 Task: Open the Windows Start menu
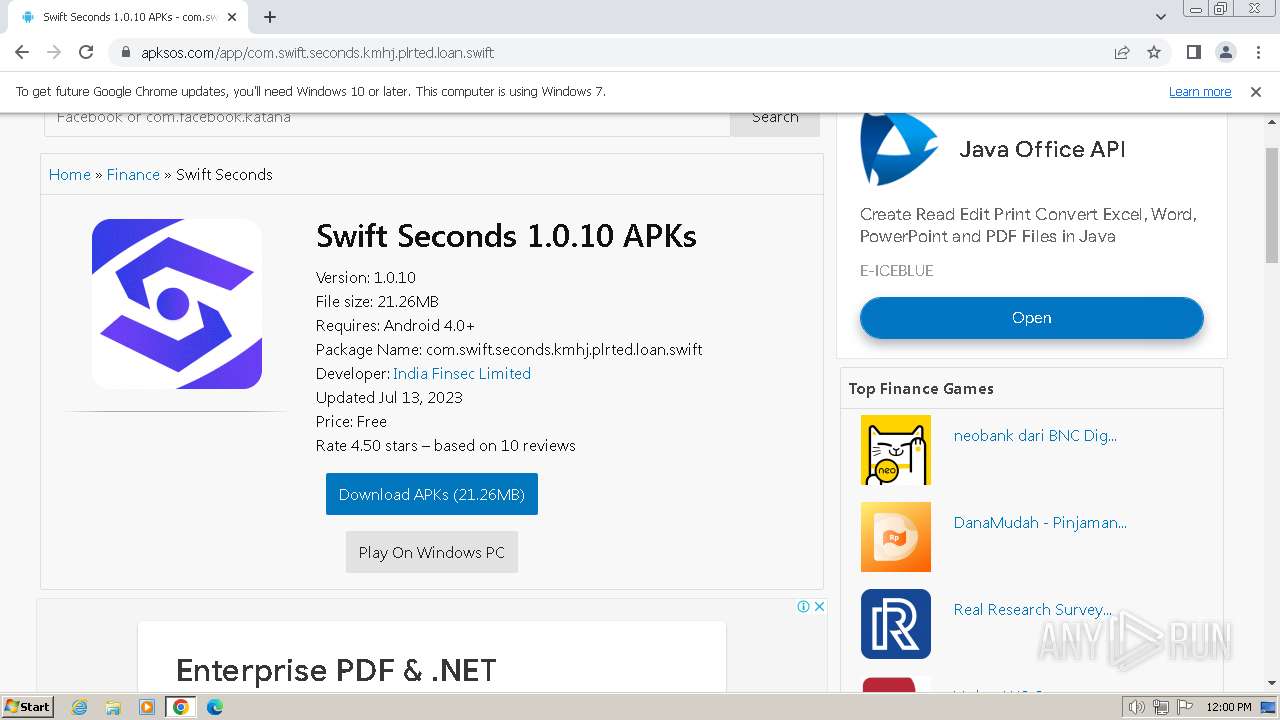28,707
